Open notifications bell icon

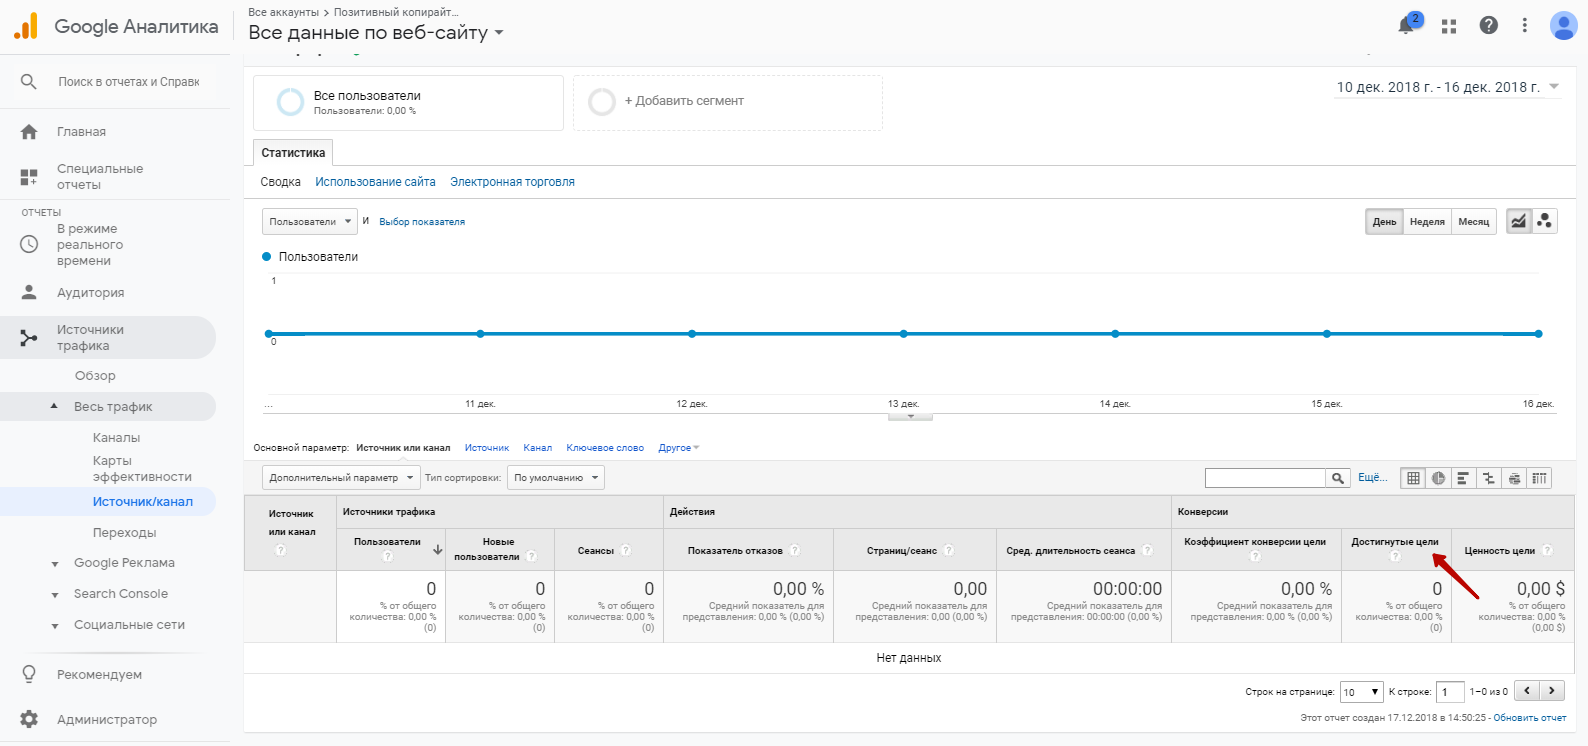click(1408, 25)
